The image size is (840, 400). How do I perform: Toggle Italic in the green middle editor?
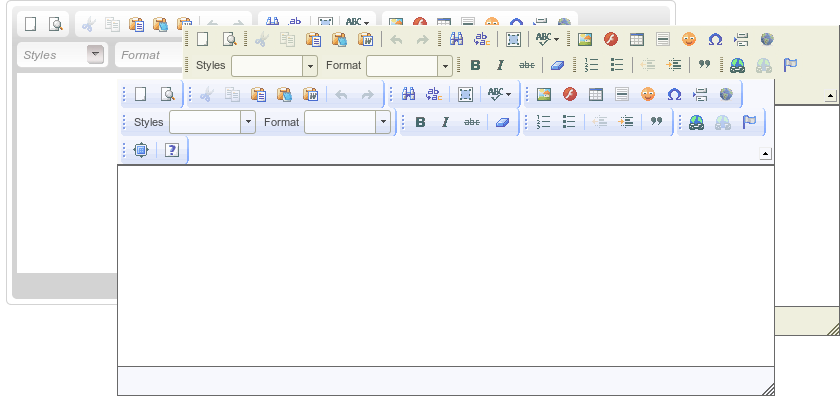pos(500,66)
